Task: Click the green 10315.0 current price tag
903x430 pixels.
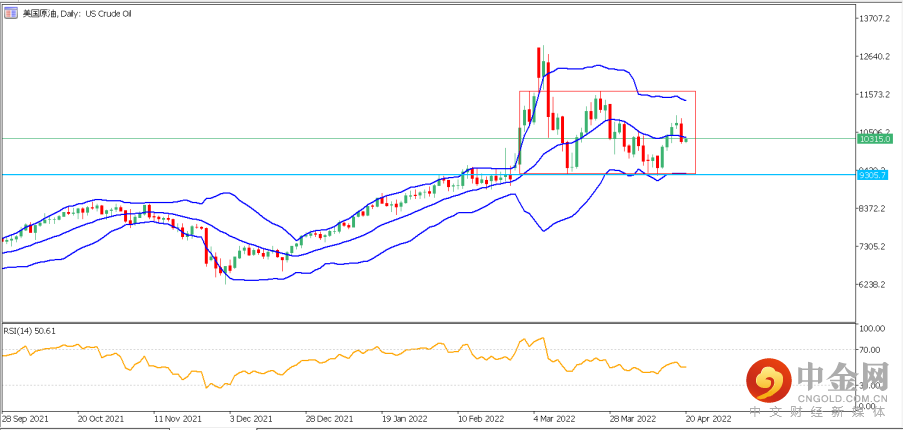Action: point(875,139)
